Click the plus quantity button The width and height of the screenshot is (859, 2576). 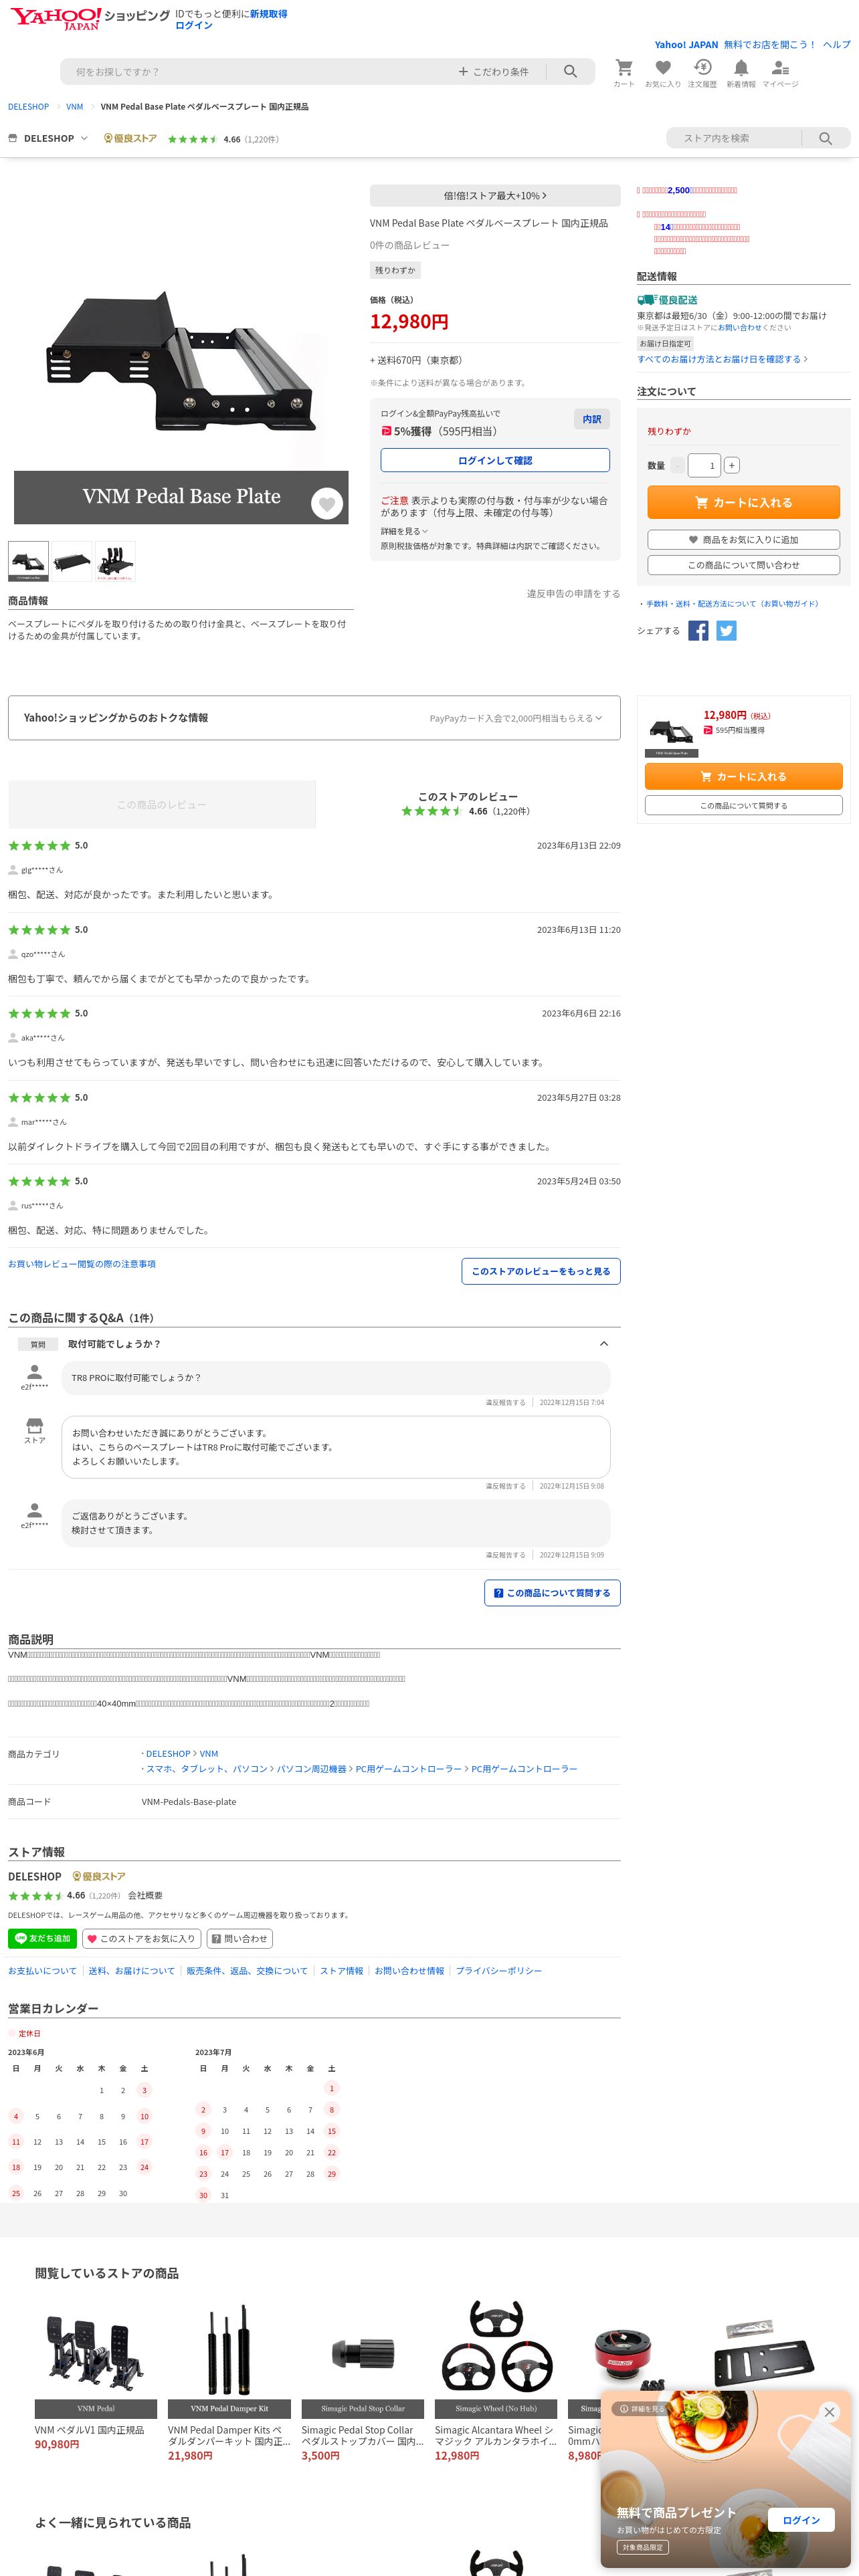point(732,465)
